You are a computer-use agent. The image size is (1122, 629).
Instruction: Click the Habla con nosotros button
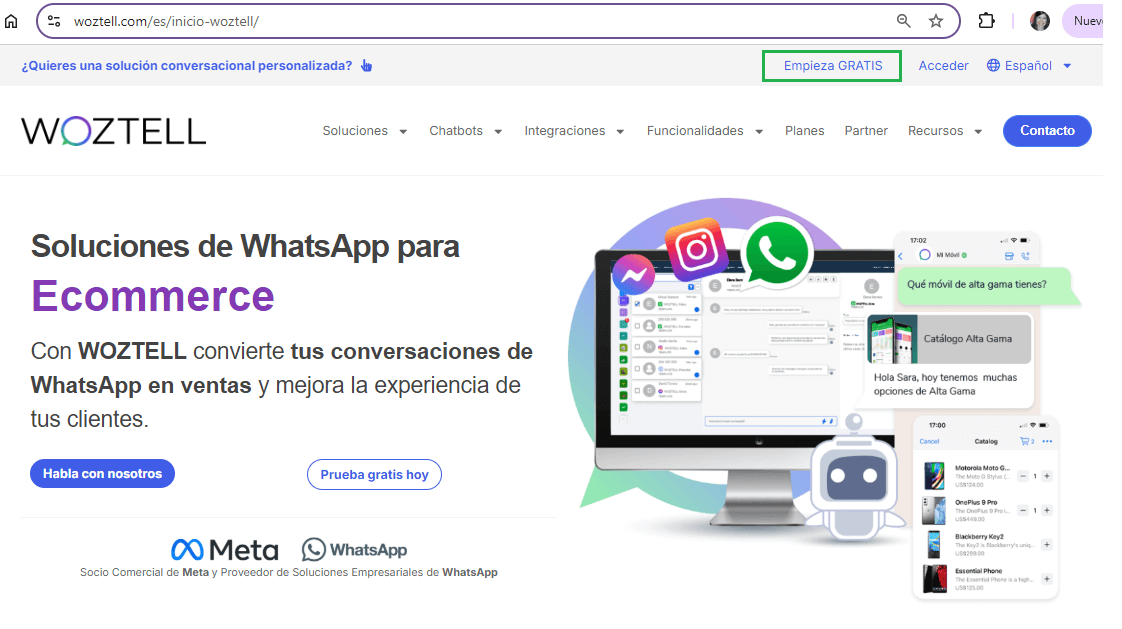tap(102, 474)
